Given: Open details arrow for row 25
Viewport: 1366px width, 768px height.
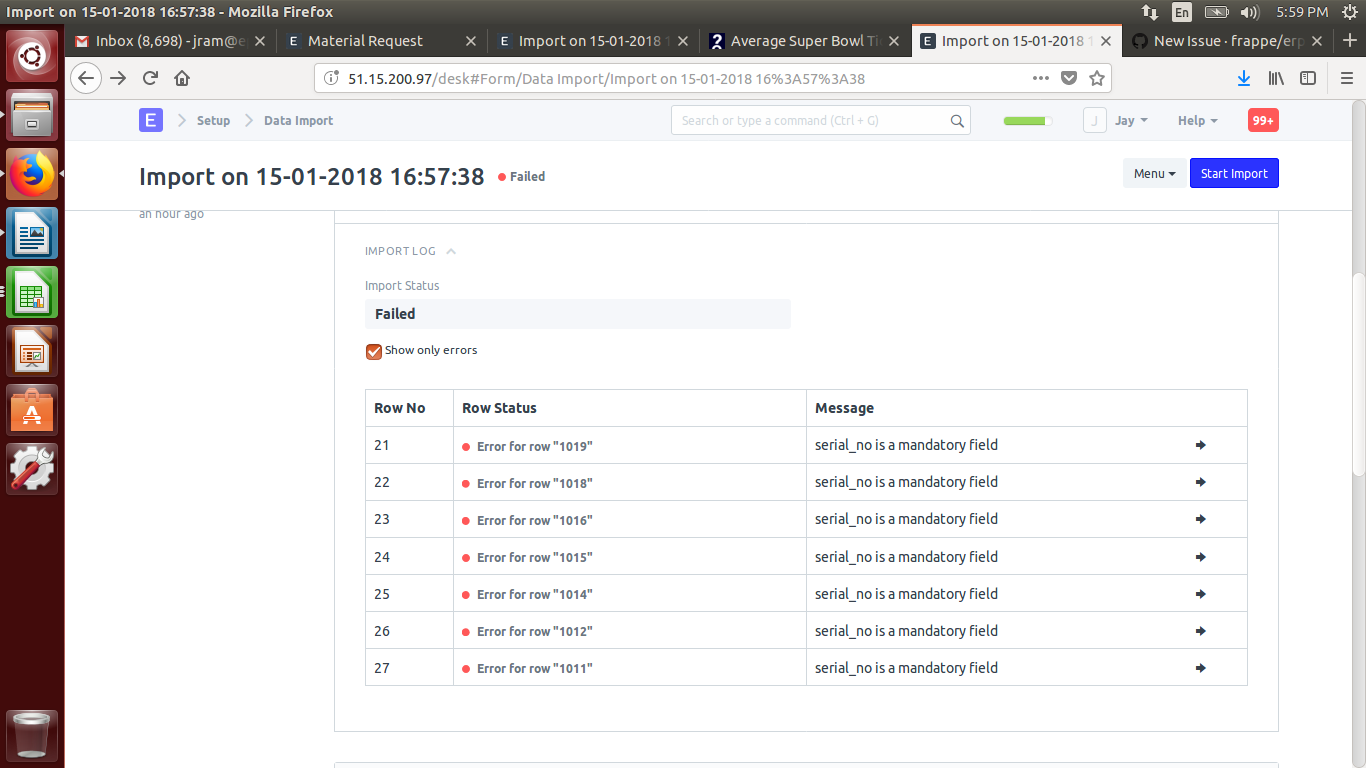Looking at the screenshot, I should click(1201, 594).
